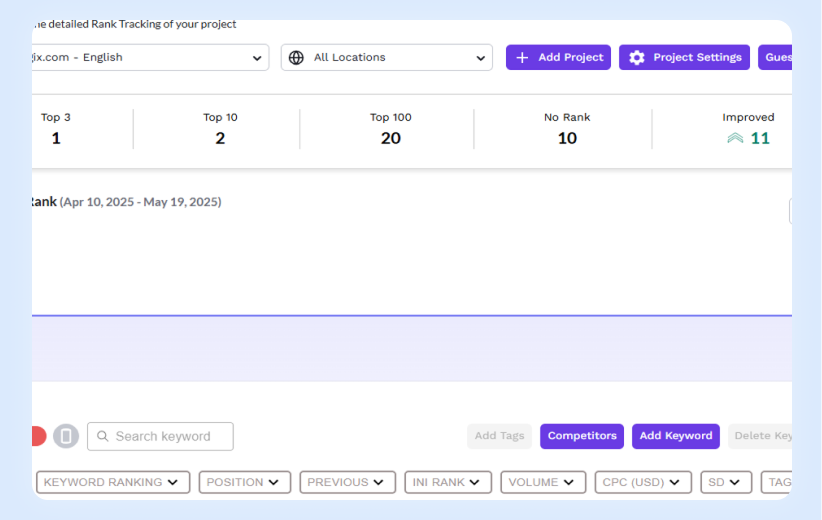This screenshot has height=520, width=822.
Task: Select the mobile device icon
Action: 66,436
